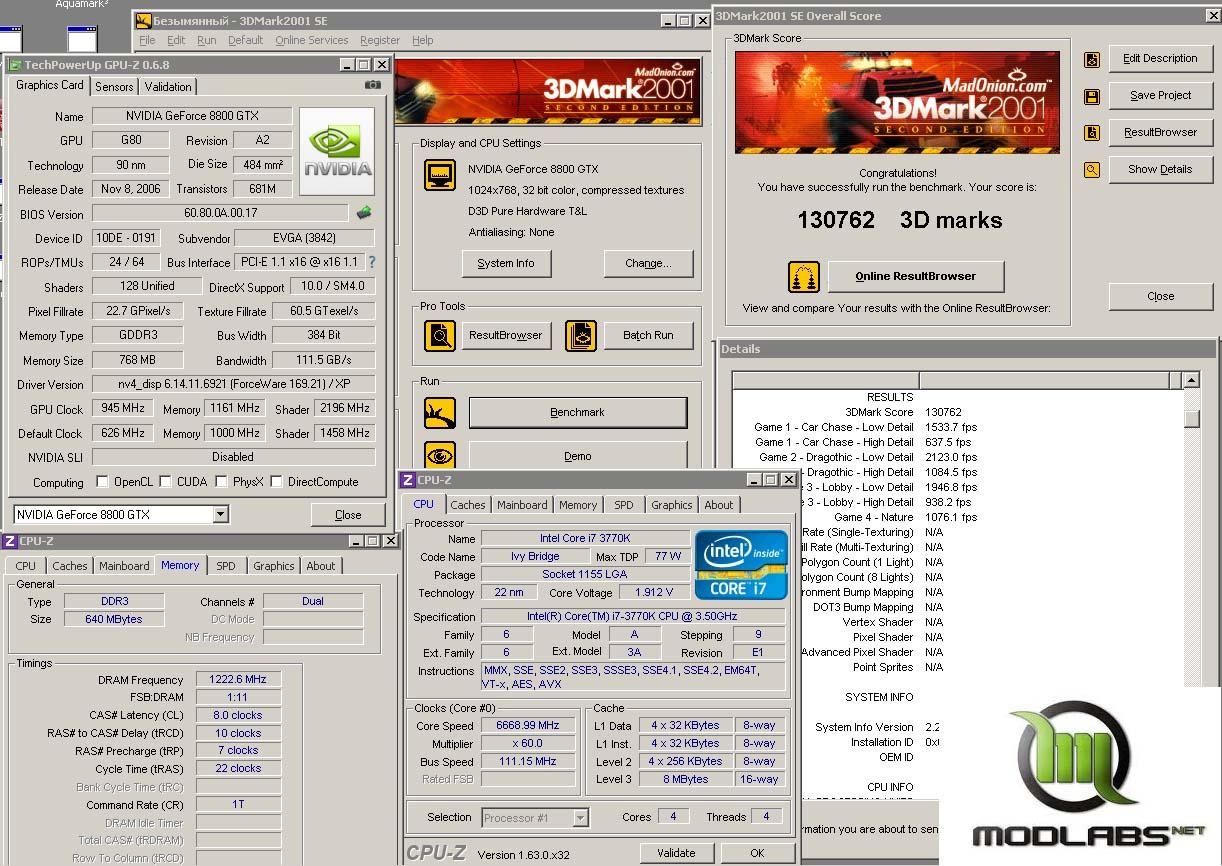
Task: Switch to Graphics tab in front CPU-Z
Action: pyautogui.click(x=671, y=505)
